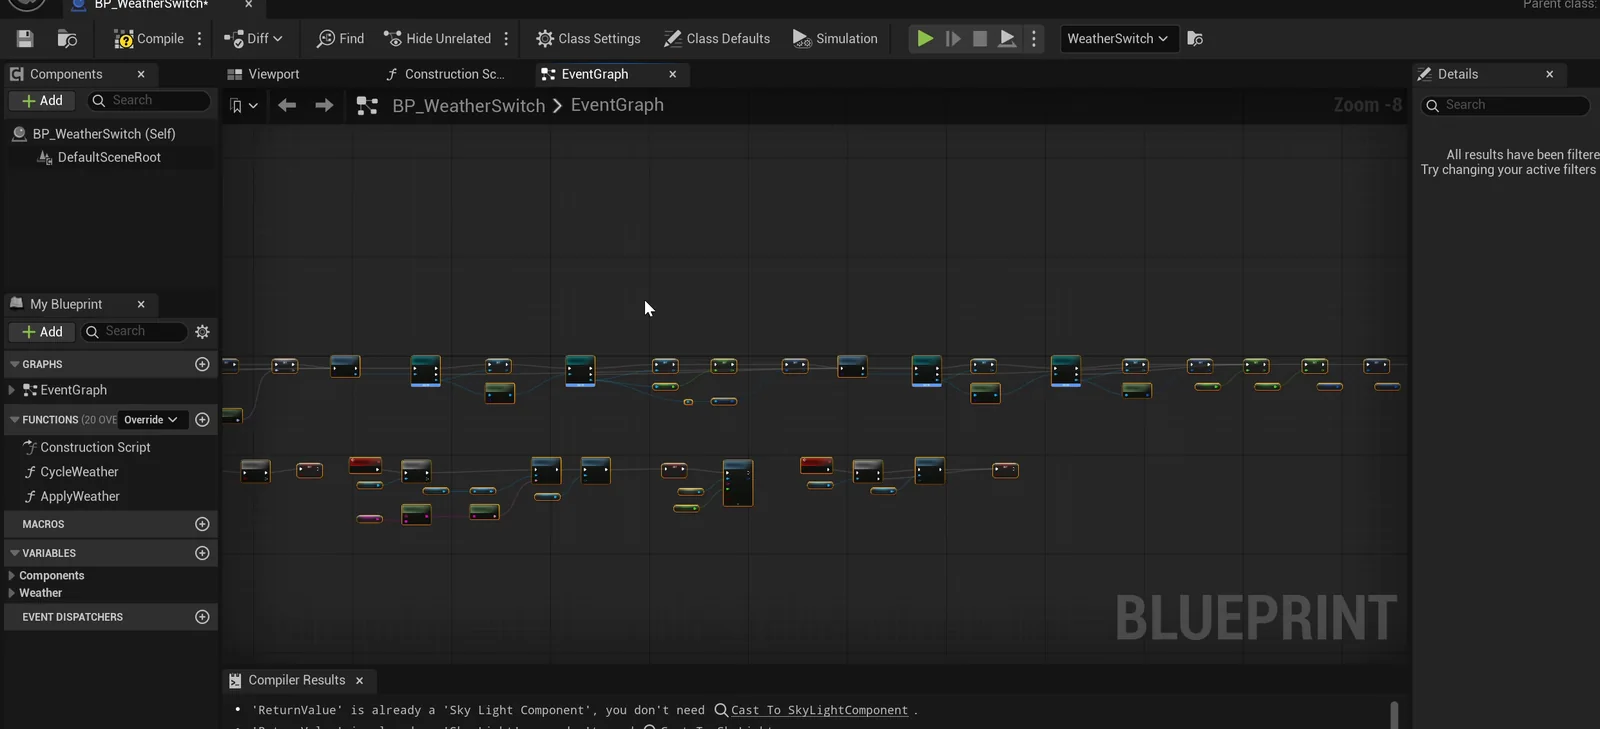Click the Stop playback button
The image size is (1600, 729).
pyautogui.click(x=980, y=39)
